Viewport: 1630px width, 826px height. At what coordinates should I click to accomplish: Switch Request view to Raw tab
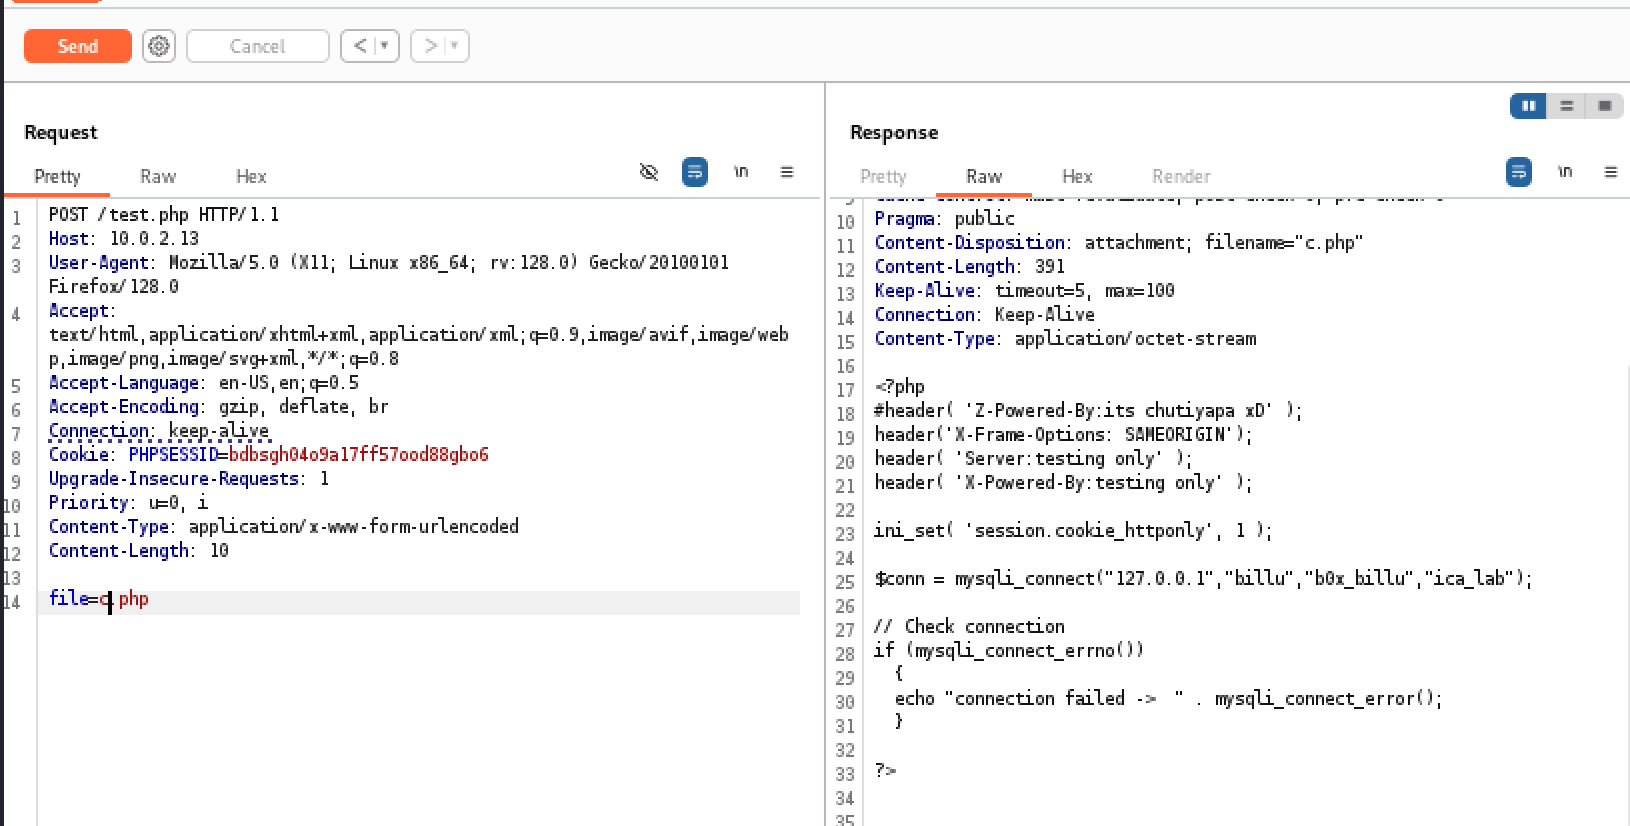(x=158, y=177)
